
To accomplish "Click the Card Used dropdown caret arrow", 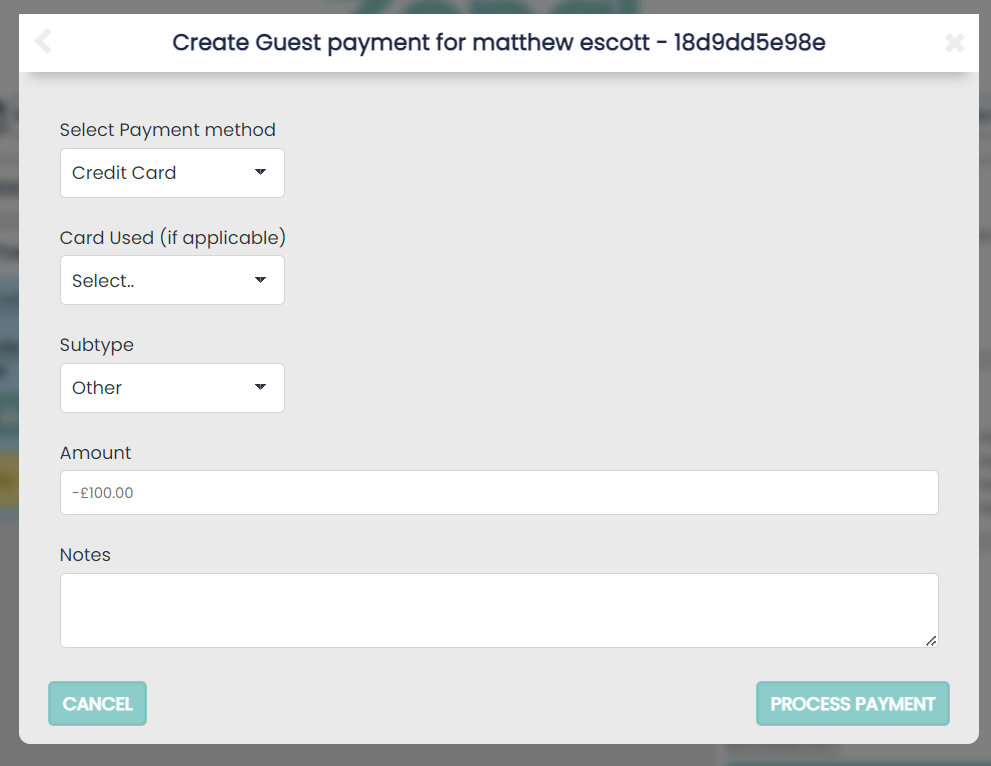I will click(x=260, y=279).
